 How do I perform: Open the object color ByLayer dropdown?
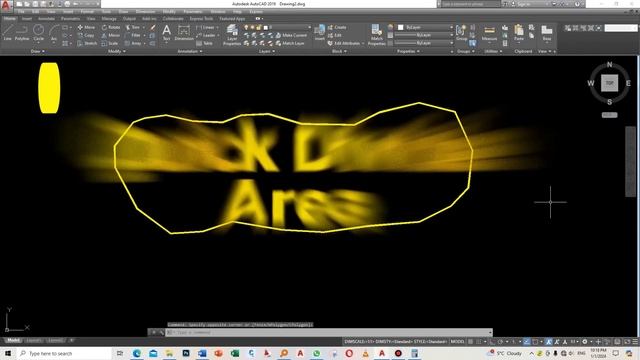(x=425, y=27)
